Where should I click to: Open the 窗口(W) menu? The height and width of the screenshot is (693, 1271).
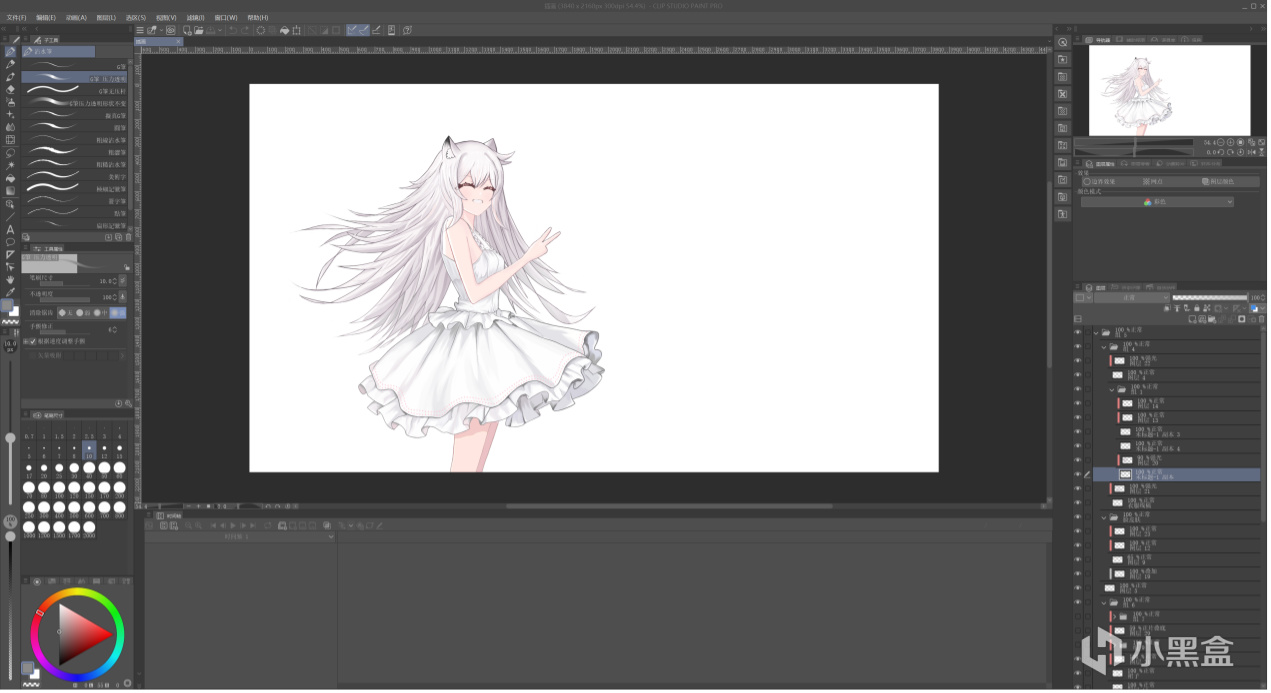[x=226, y=17]
